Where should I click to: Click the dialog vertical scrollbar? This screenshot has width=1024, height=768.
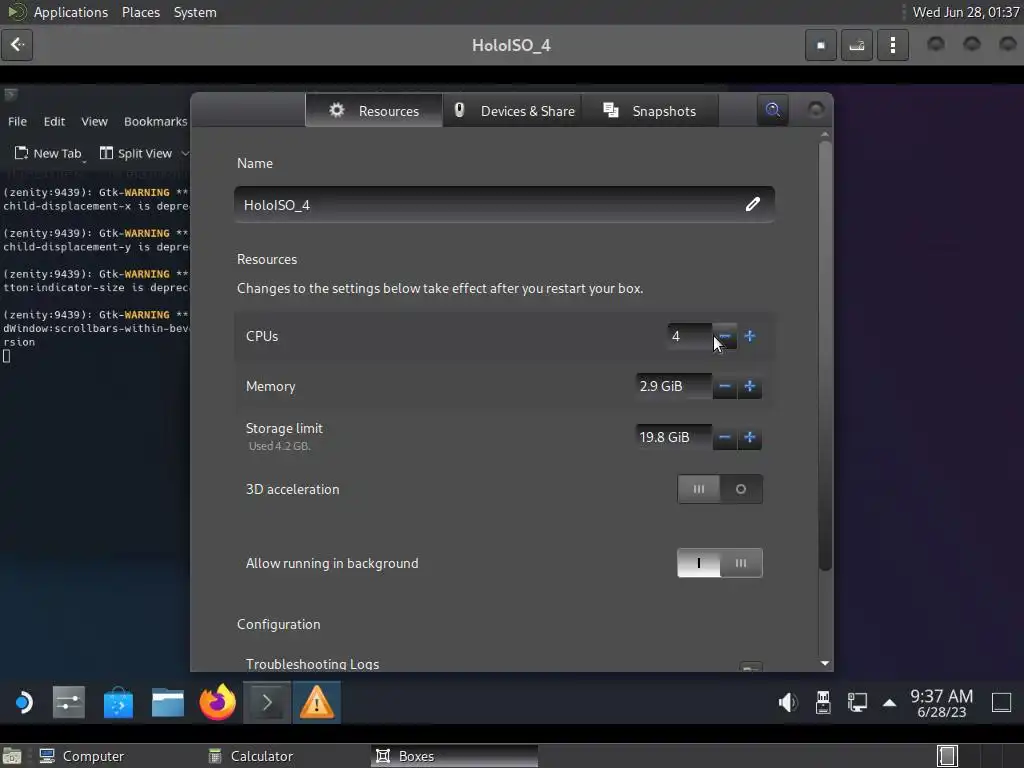825,356
